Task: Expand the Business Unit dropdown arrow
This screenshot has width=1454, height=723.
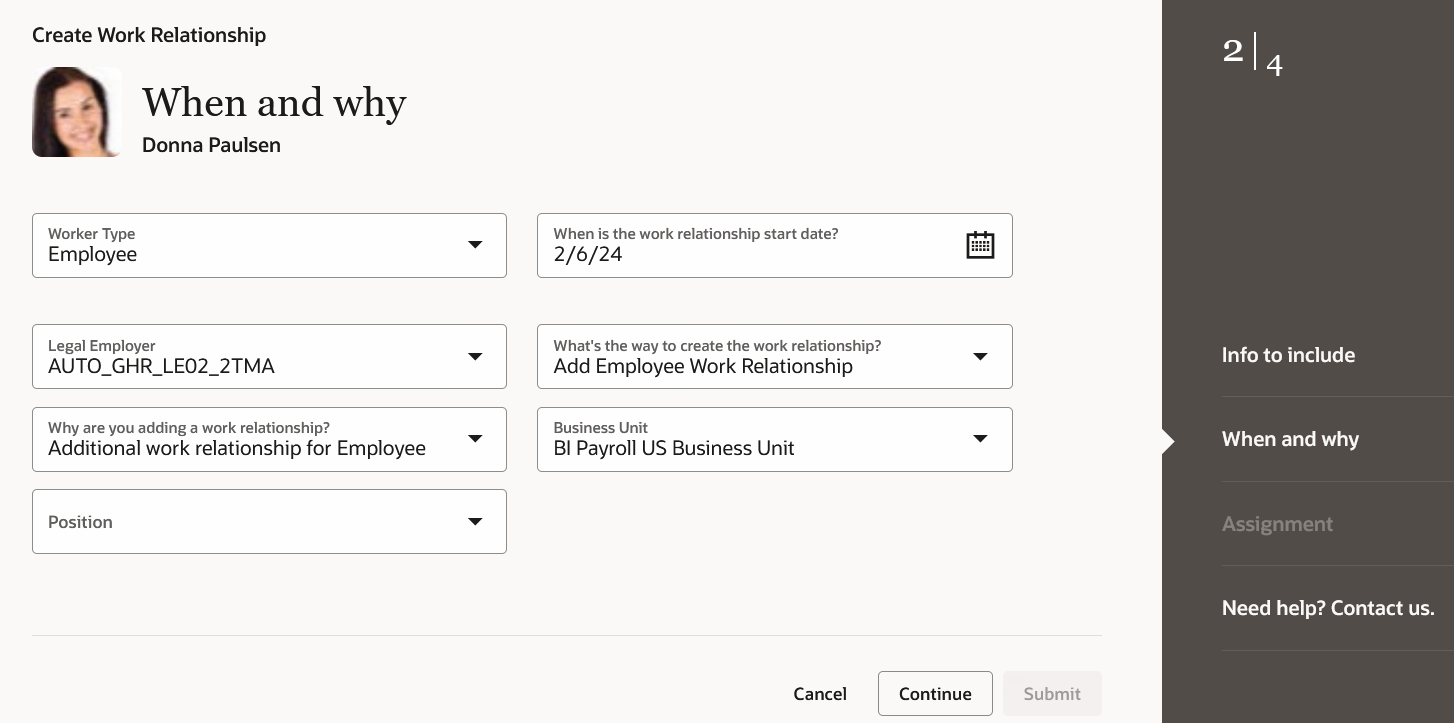Action: pos(980,439)
